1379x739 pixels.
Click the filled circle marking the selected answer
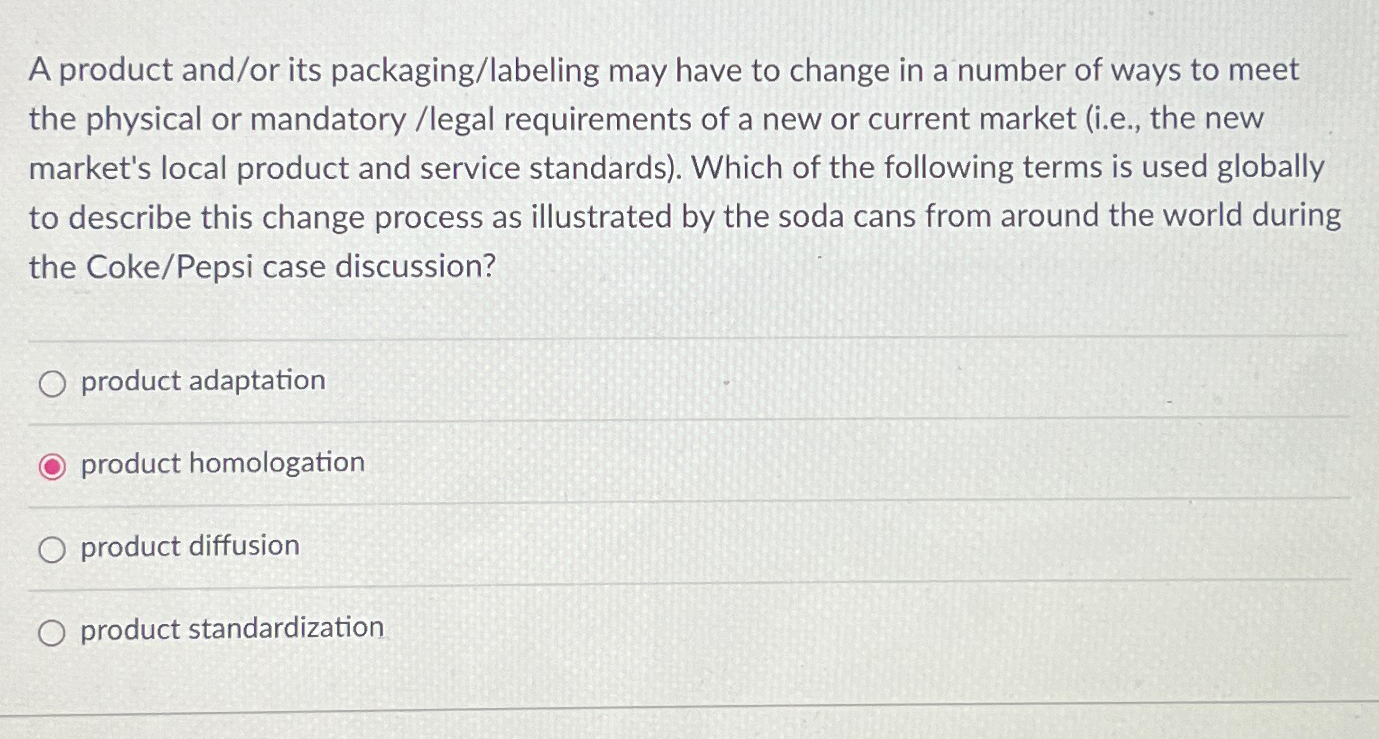pyautogui.click(x=52, y=463)
